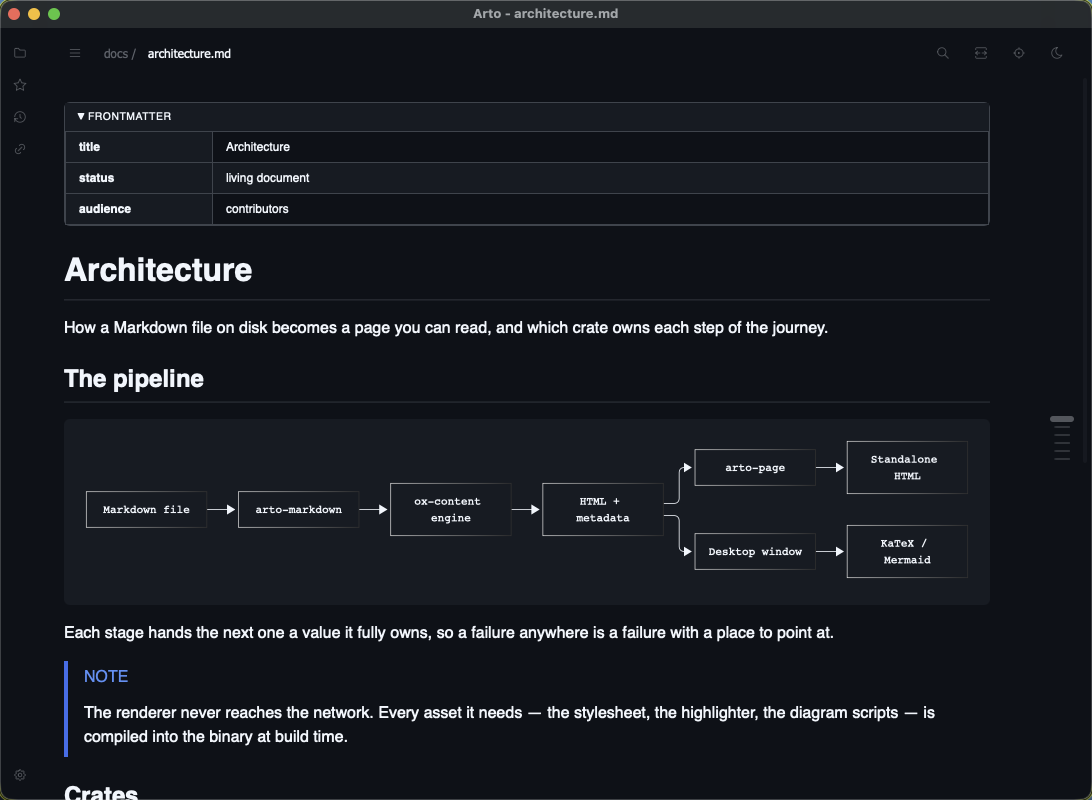Viewport: 1092px width, 800px height.
Task: Click the architecture.md breadcrumb
Action: coord(189,54)
